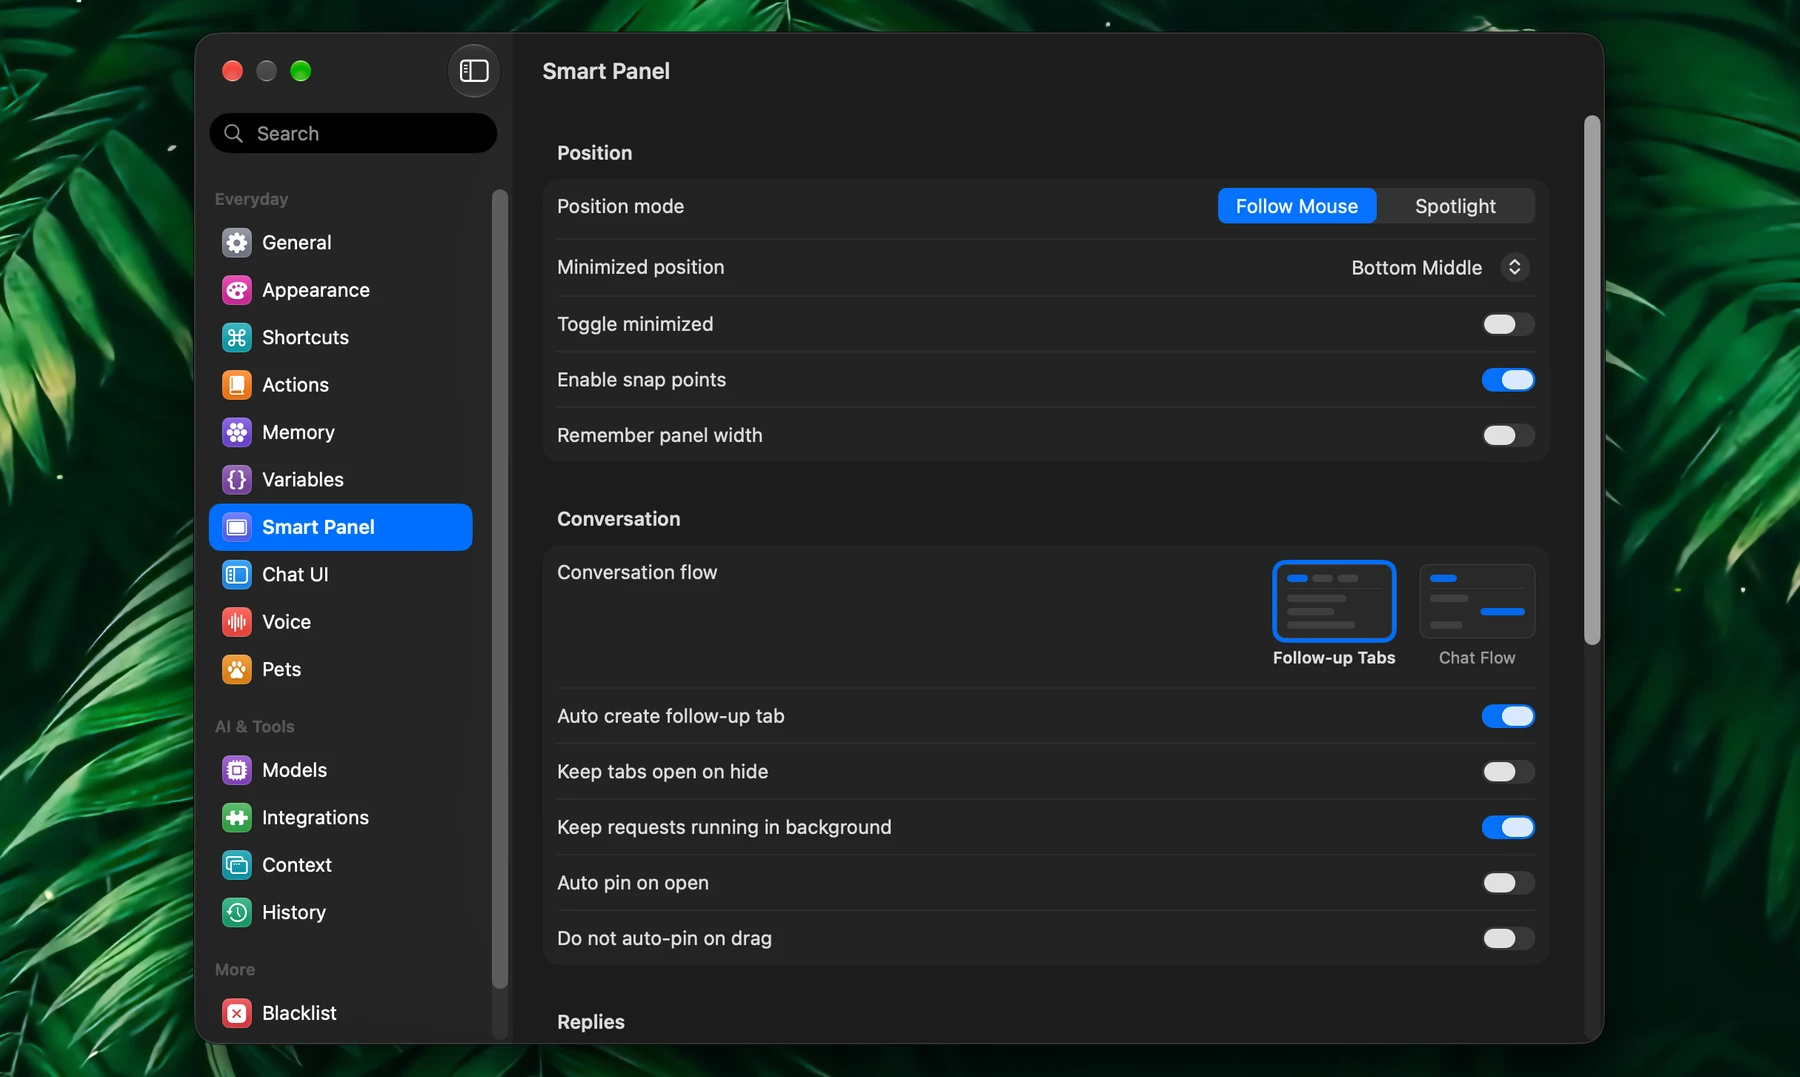1800x1077 pixels.
Task: Open Minimized position Bottom Middle dropdown
Action: [x=1439, y=267]
